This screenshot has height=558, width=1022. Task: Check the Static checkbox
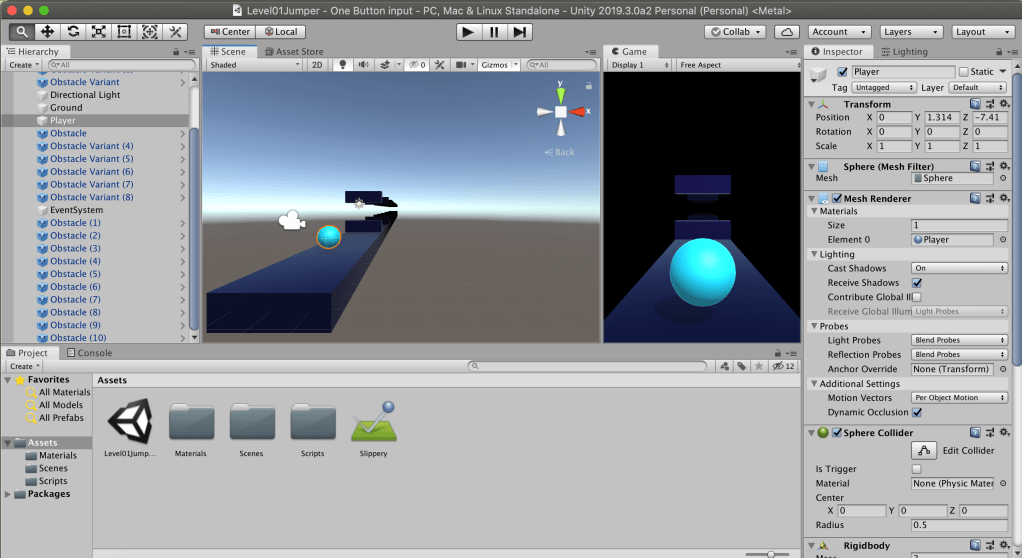(963, 72)
